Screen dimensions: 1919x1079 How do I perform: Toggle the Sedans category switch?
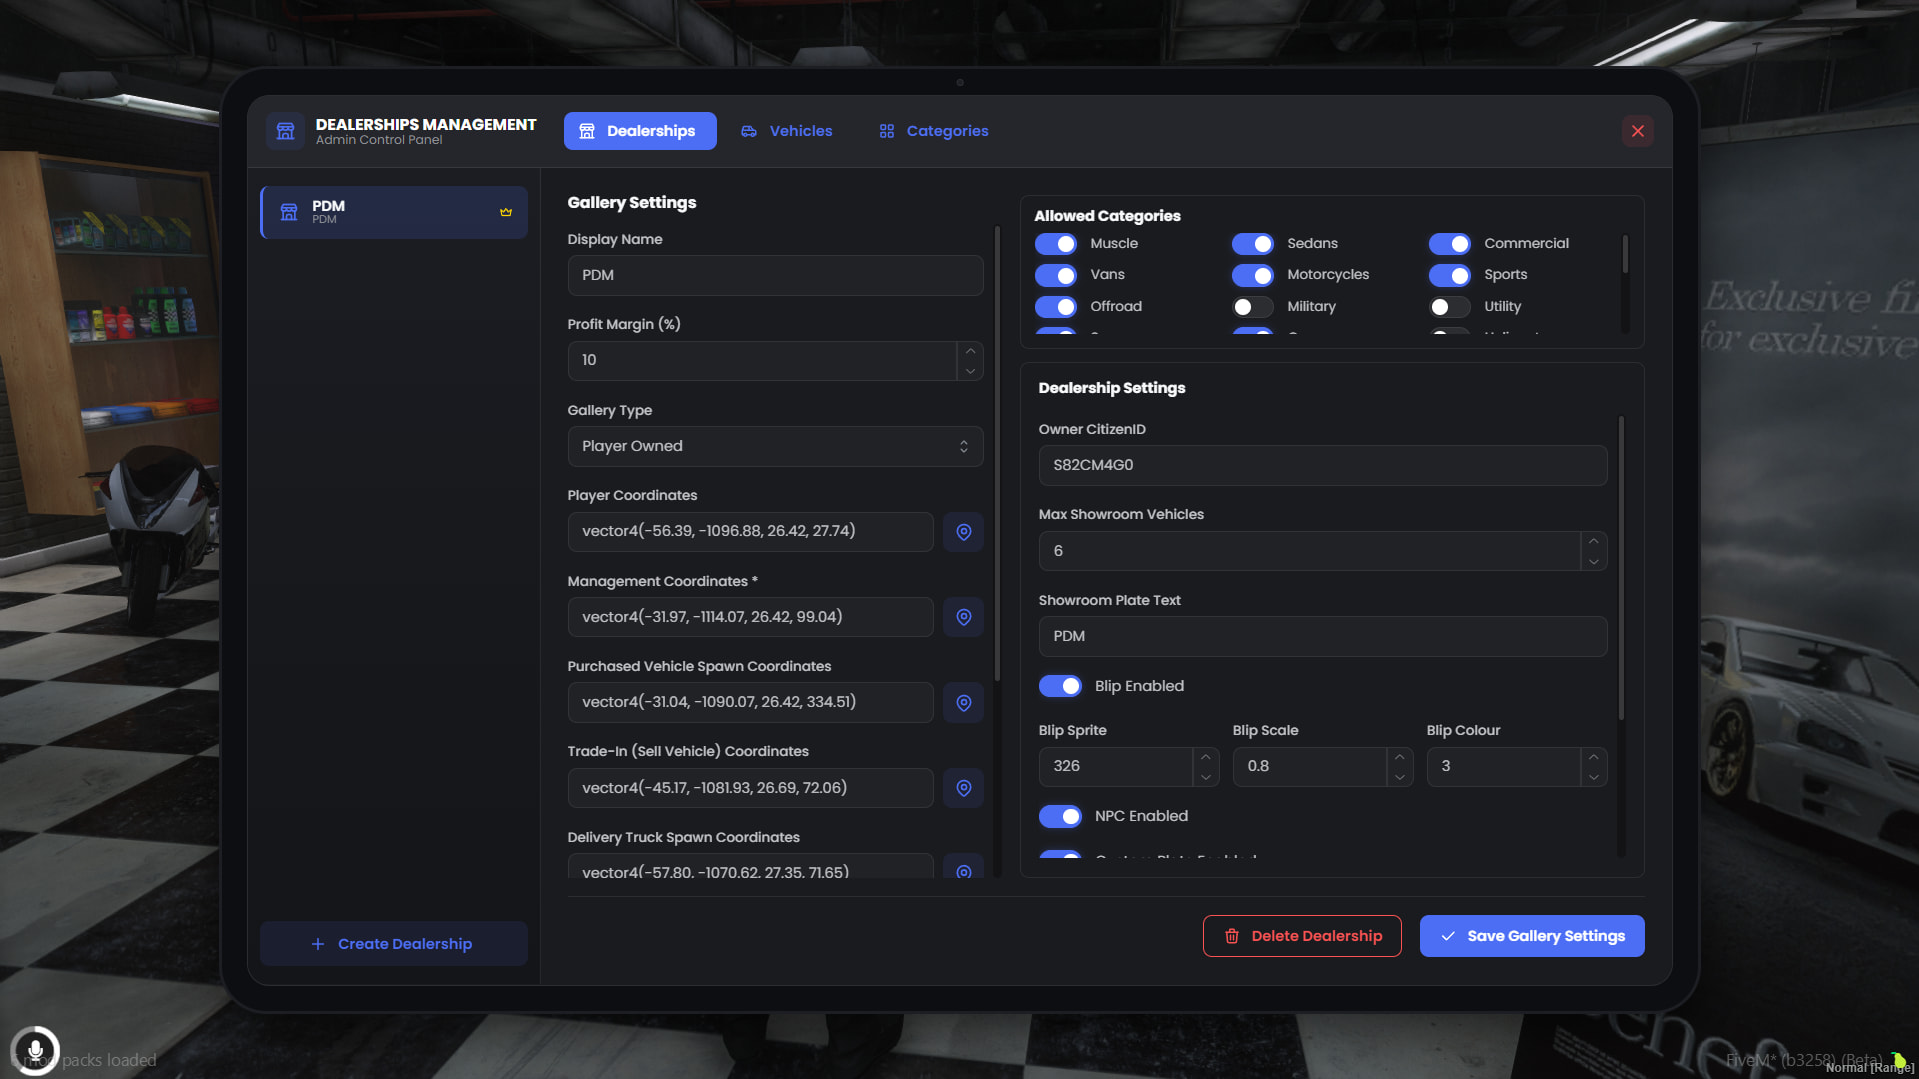(x=1253, y=244)
